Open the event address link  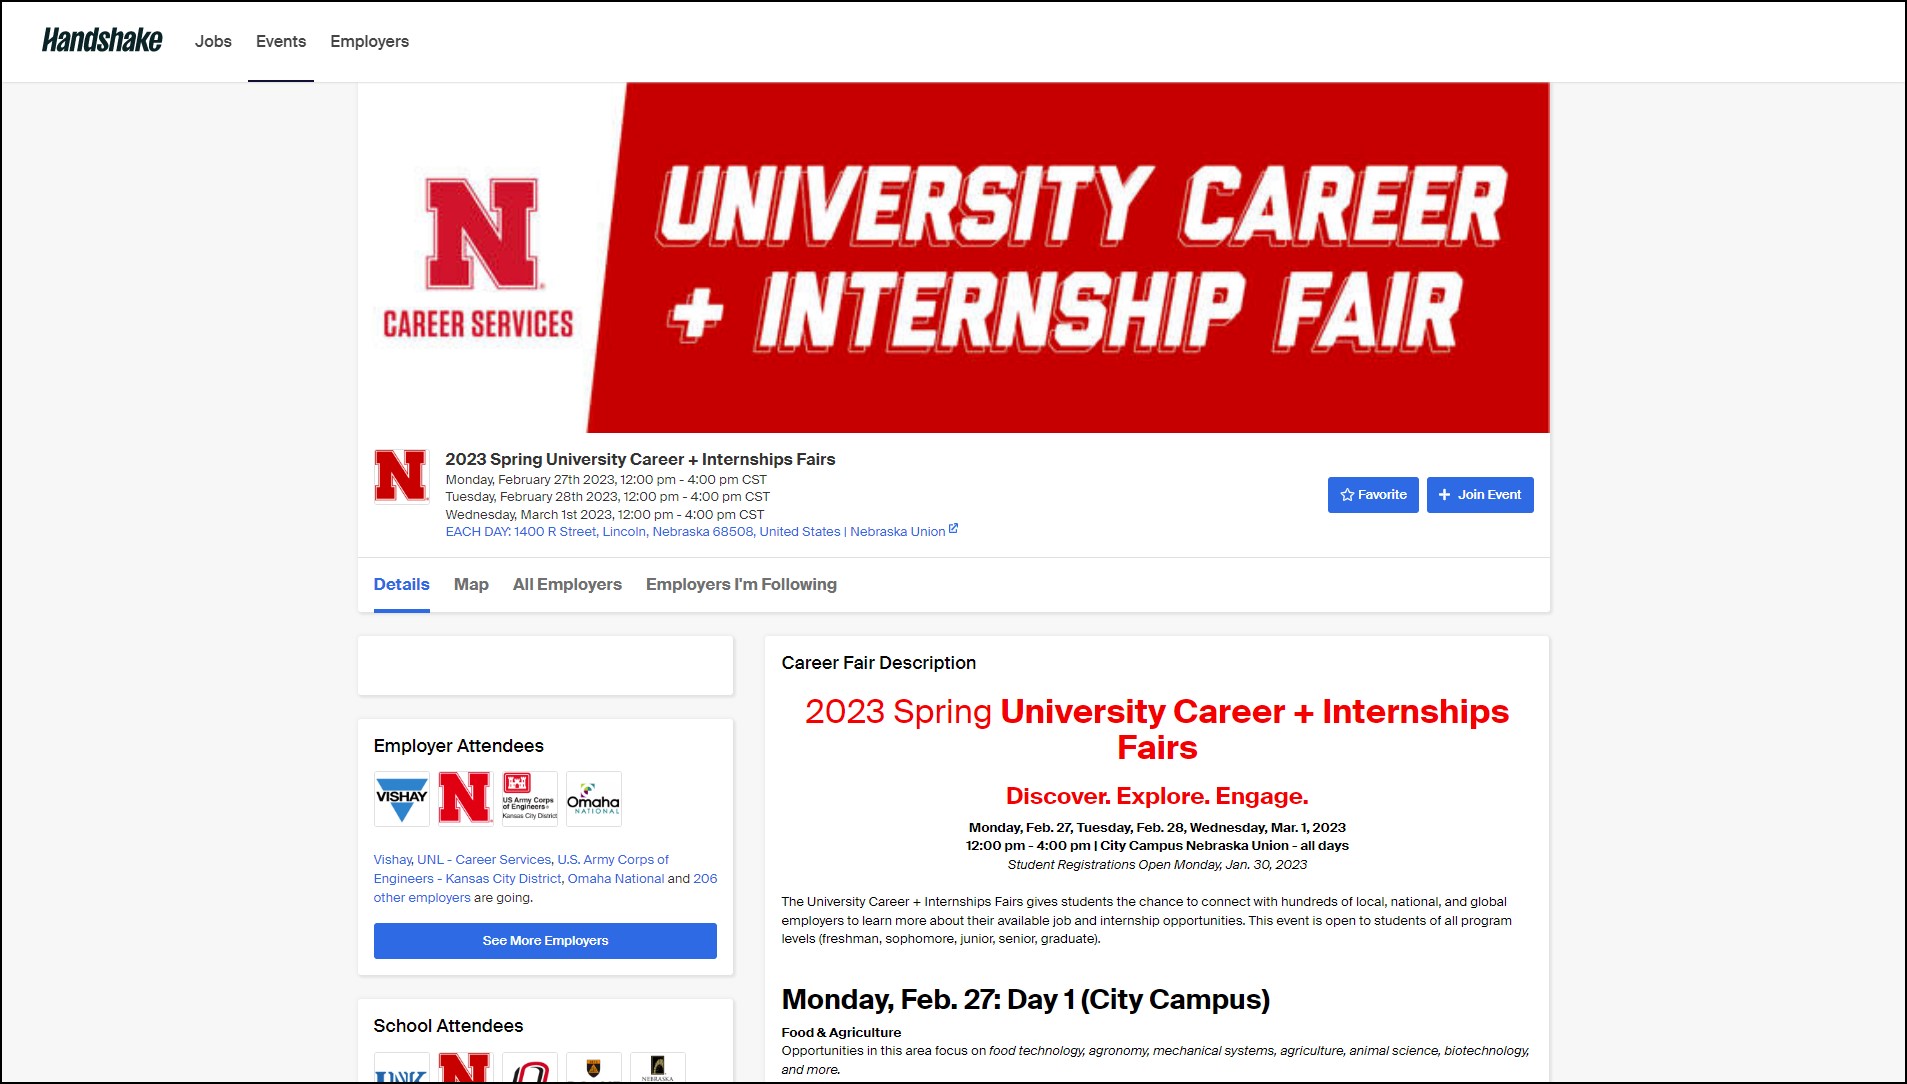(x=695, y=532)
